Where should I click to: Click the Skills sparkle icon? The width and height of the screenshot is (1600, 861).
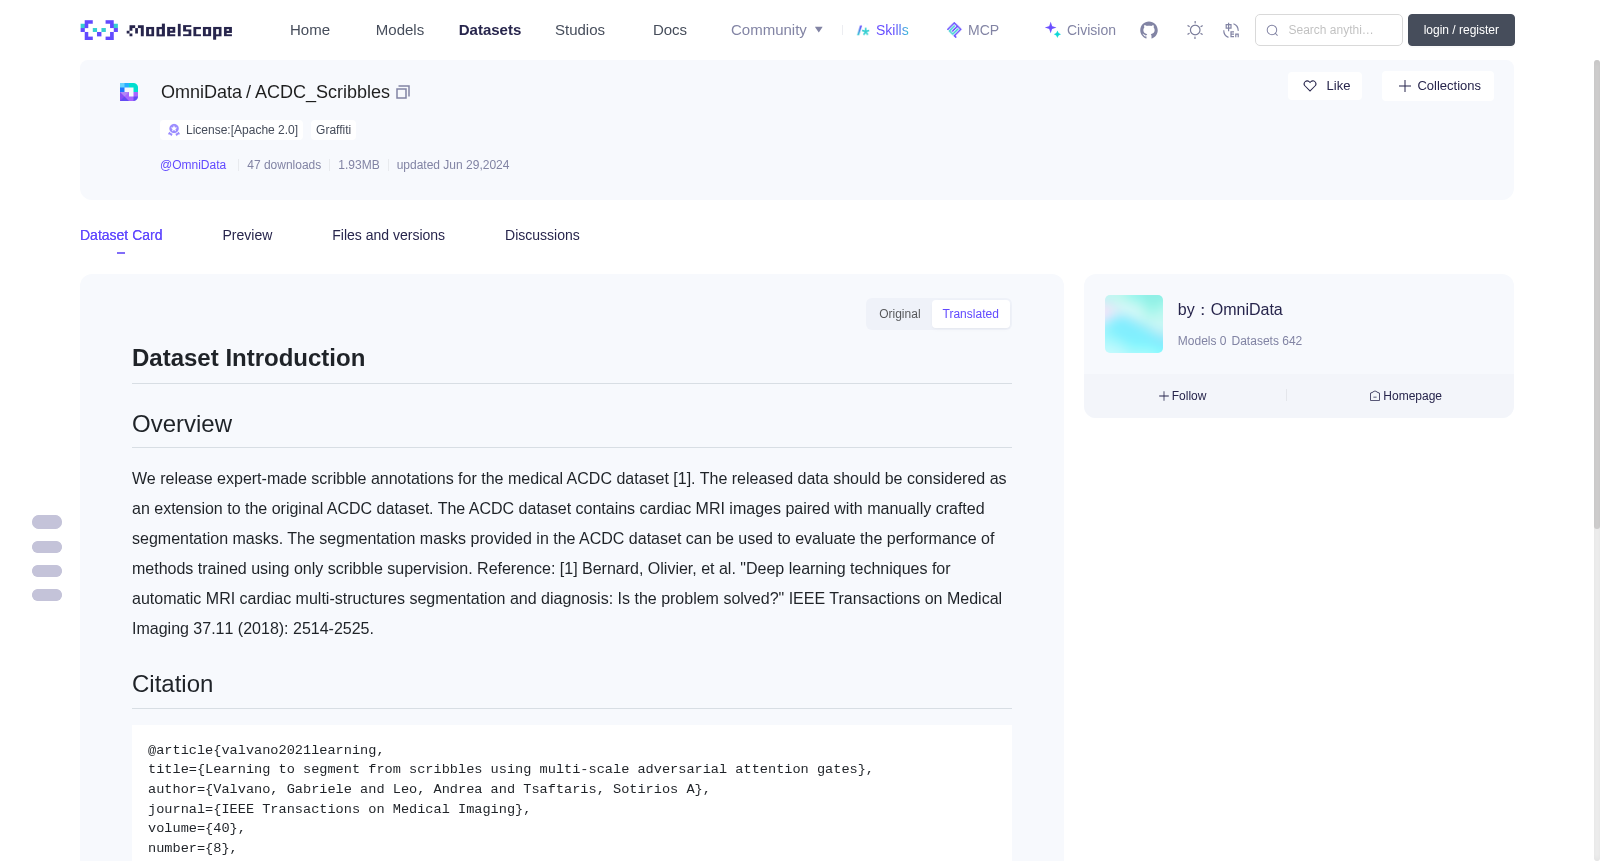tap(863, 30)
